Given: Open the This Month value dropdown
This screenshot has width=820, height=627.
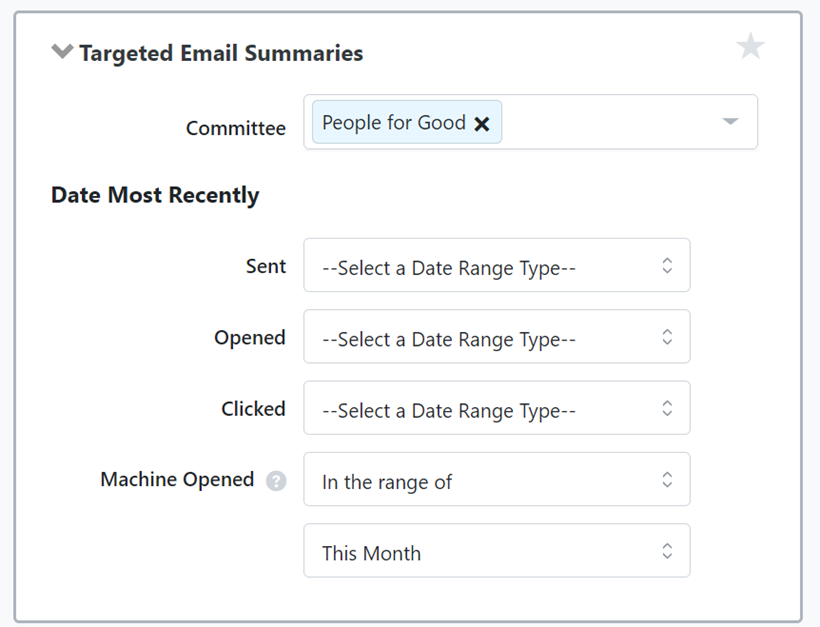Looking at the screenshot, I should [497, 550].
